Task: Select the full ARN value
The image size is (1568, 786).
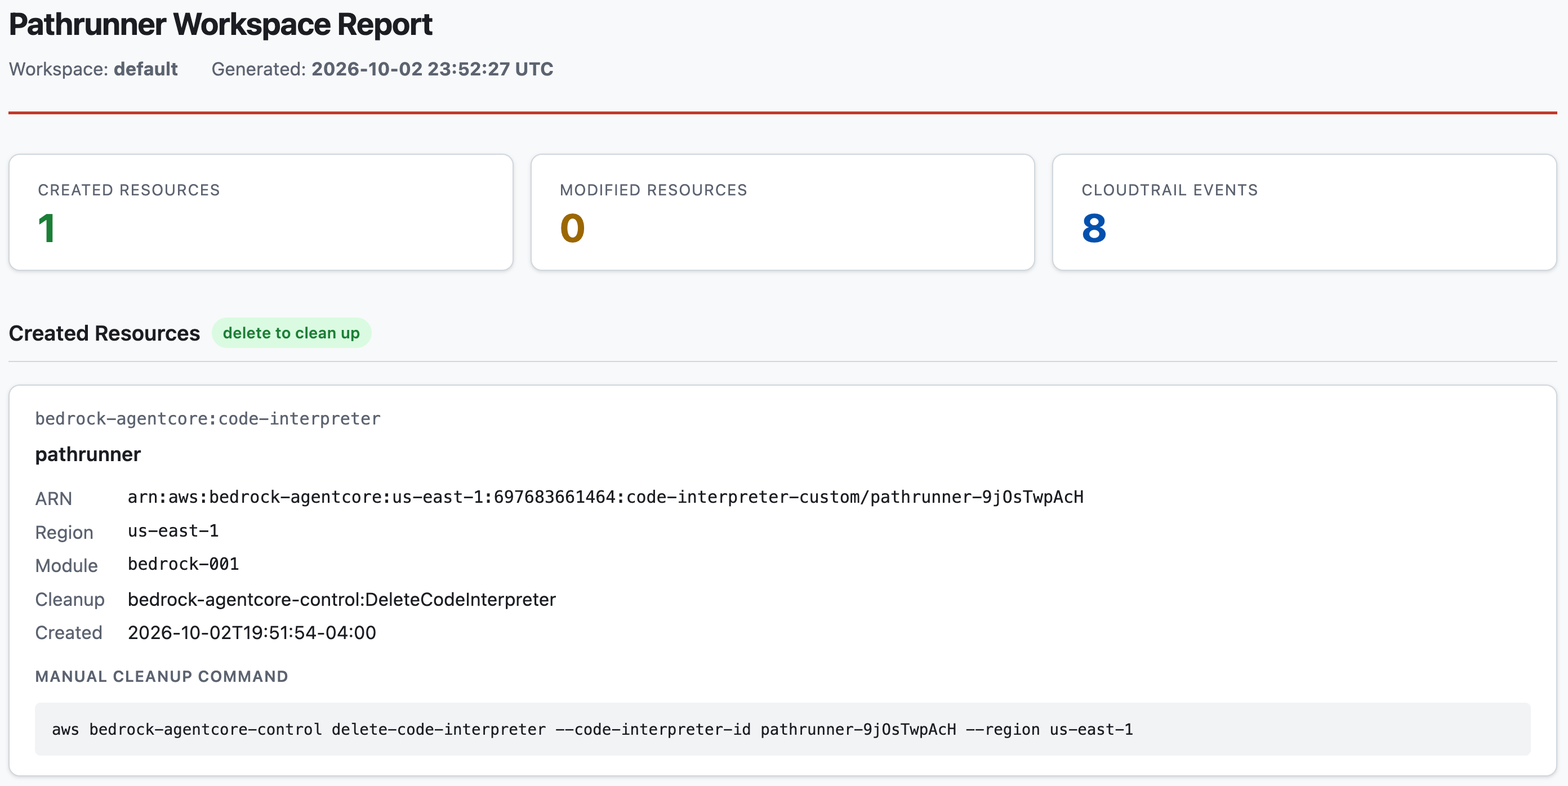Action: coord(606,497)
